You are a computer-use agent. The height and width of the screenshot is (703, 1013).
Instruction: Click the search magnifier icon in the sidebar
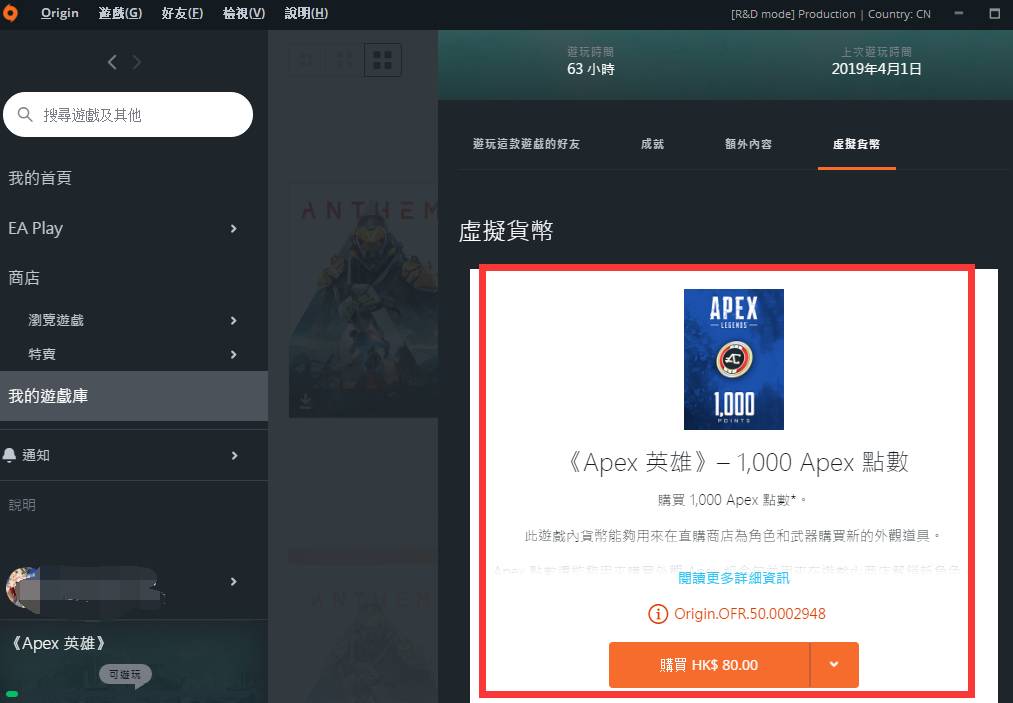(x=25, y=114)
